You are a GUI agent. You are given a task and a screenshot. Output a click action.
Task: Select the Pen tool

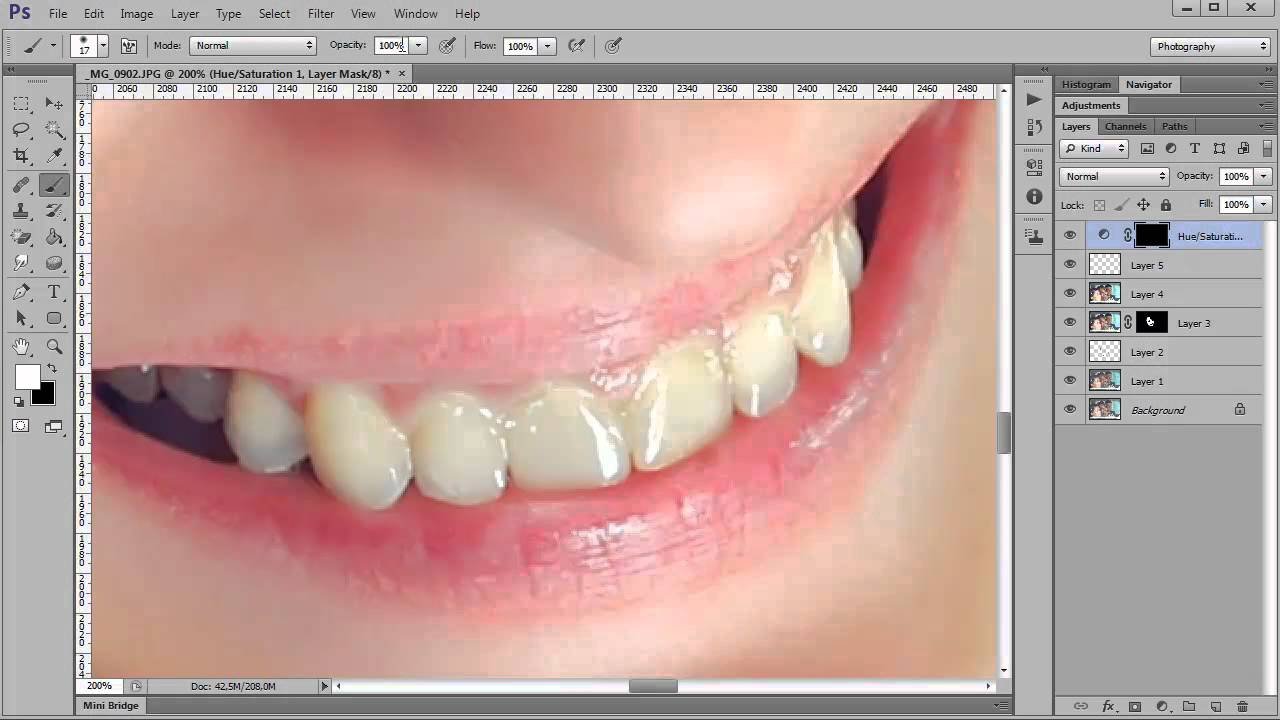[x=21, y=292]
